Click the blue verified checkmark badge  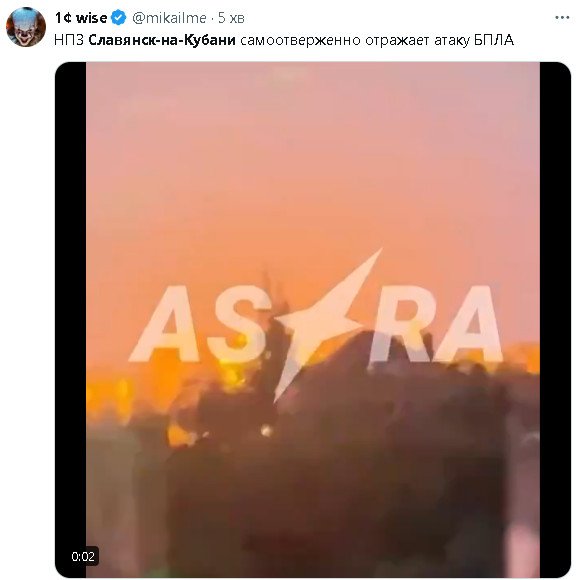pos(119,18)
